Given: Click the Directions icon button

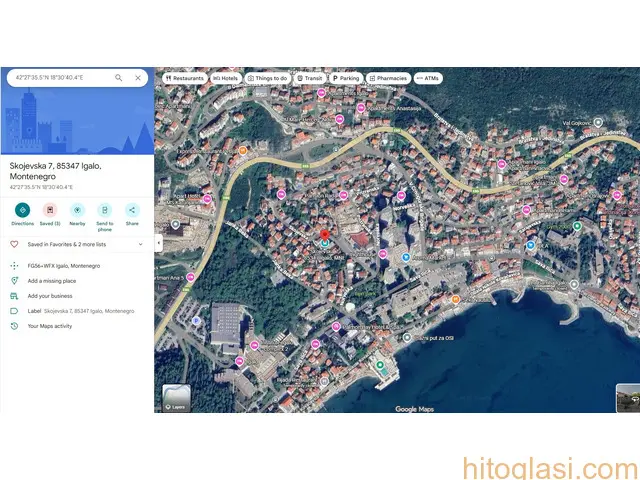Looking at the screenshot, I should pyautogui.click(x=22, y=210).
